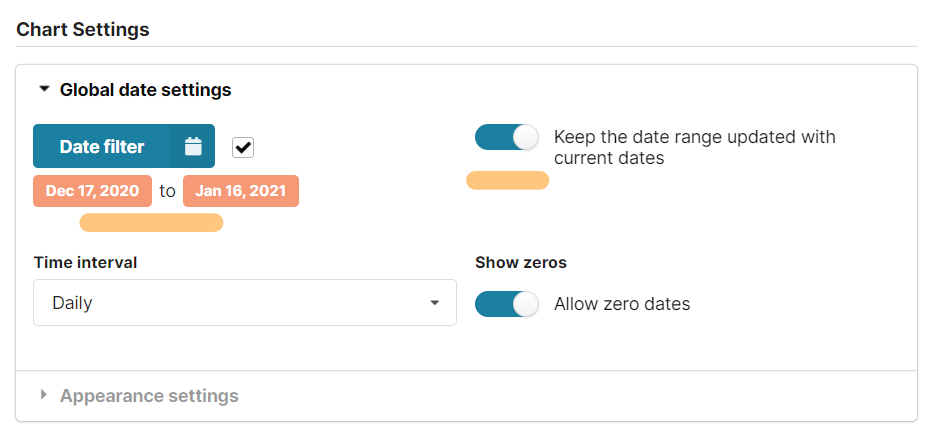Click the Time interval field label
This screenshot has width=926, height=426.
click(85, 263)
